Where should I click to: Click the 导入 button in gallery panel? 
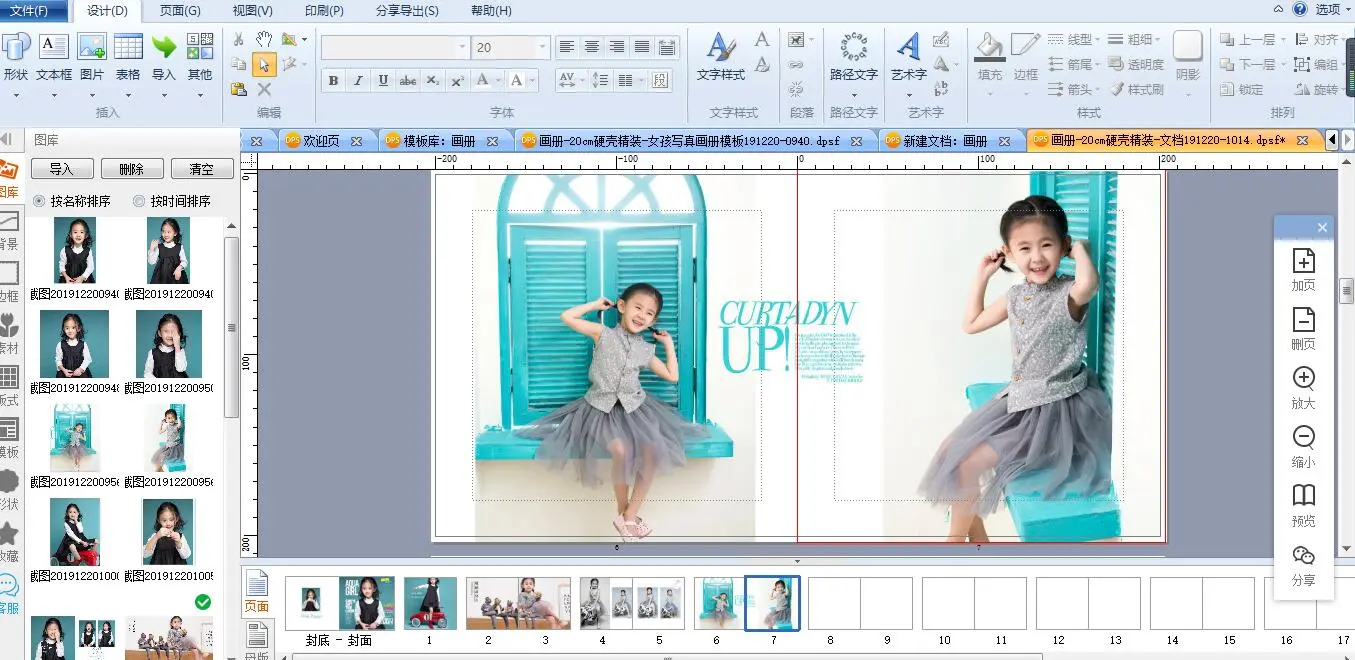[62, 169]
